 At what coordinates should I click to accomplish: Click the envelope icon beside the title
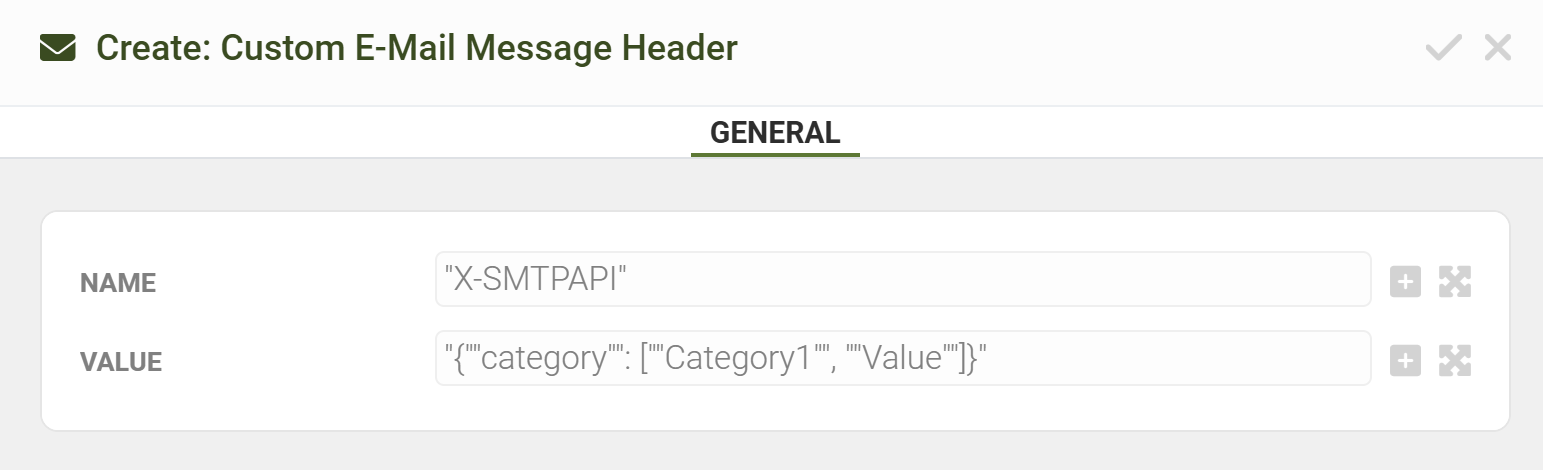pos(58,48)
